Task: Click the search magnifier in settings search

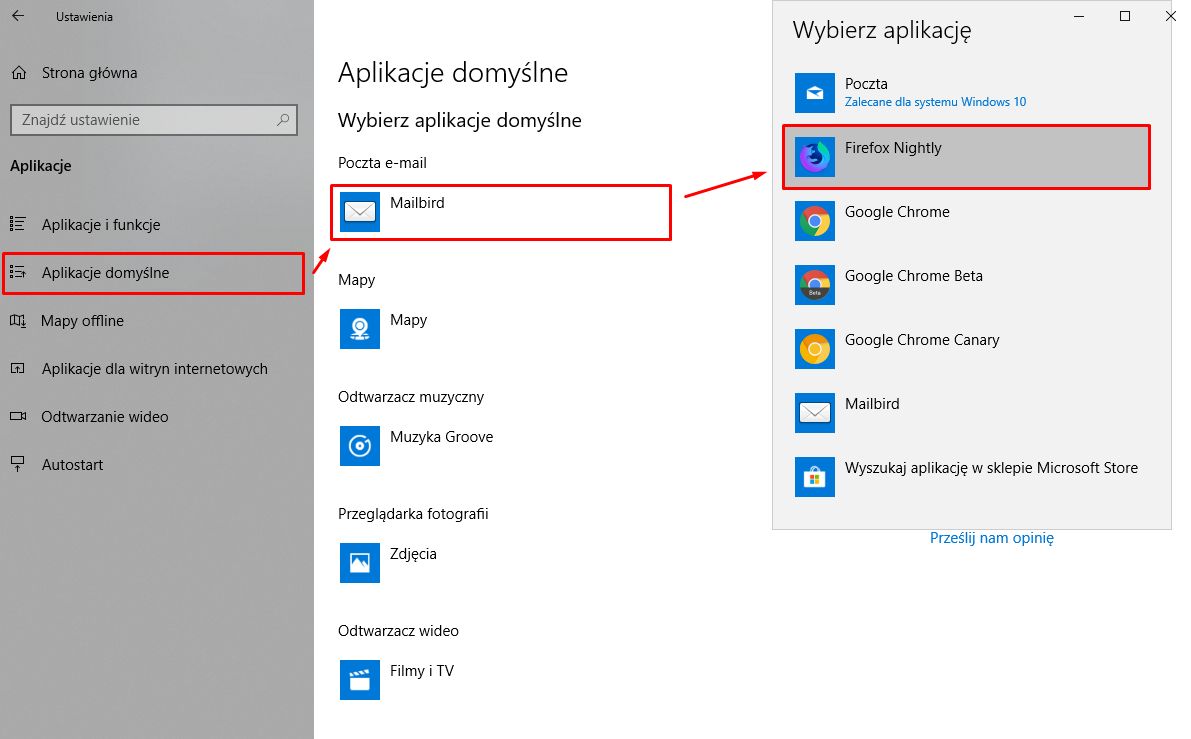Action: click(283, 120)
